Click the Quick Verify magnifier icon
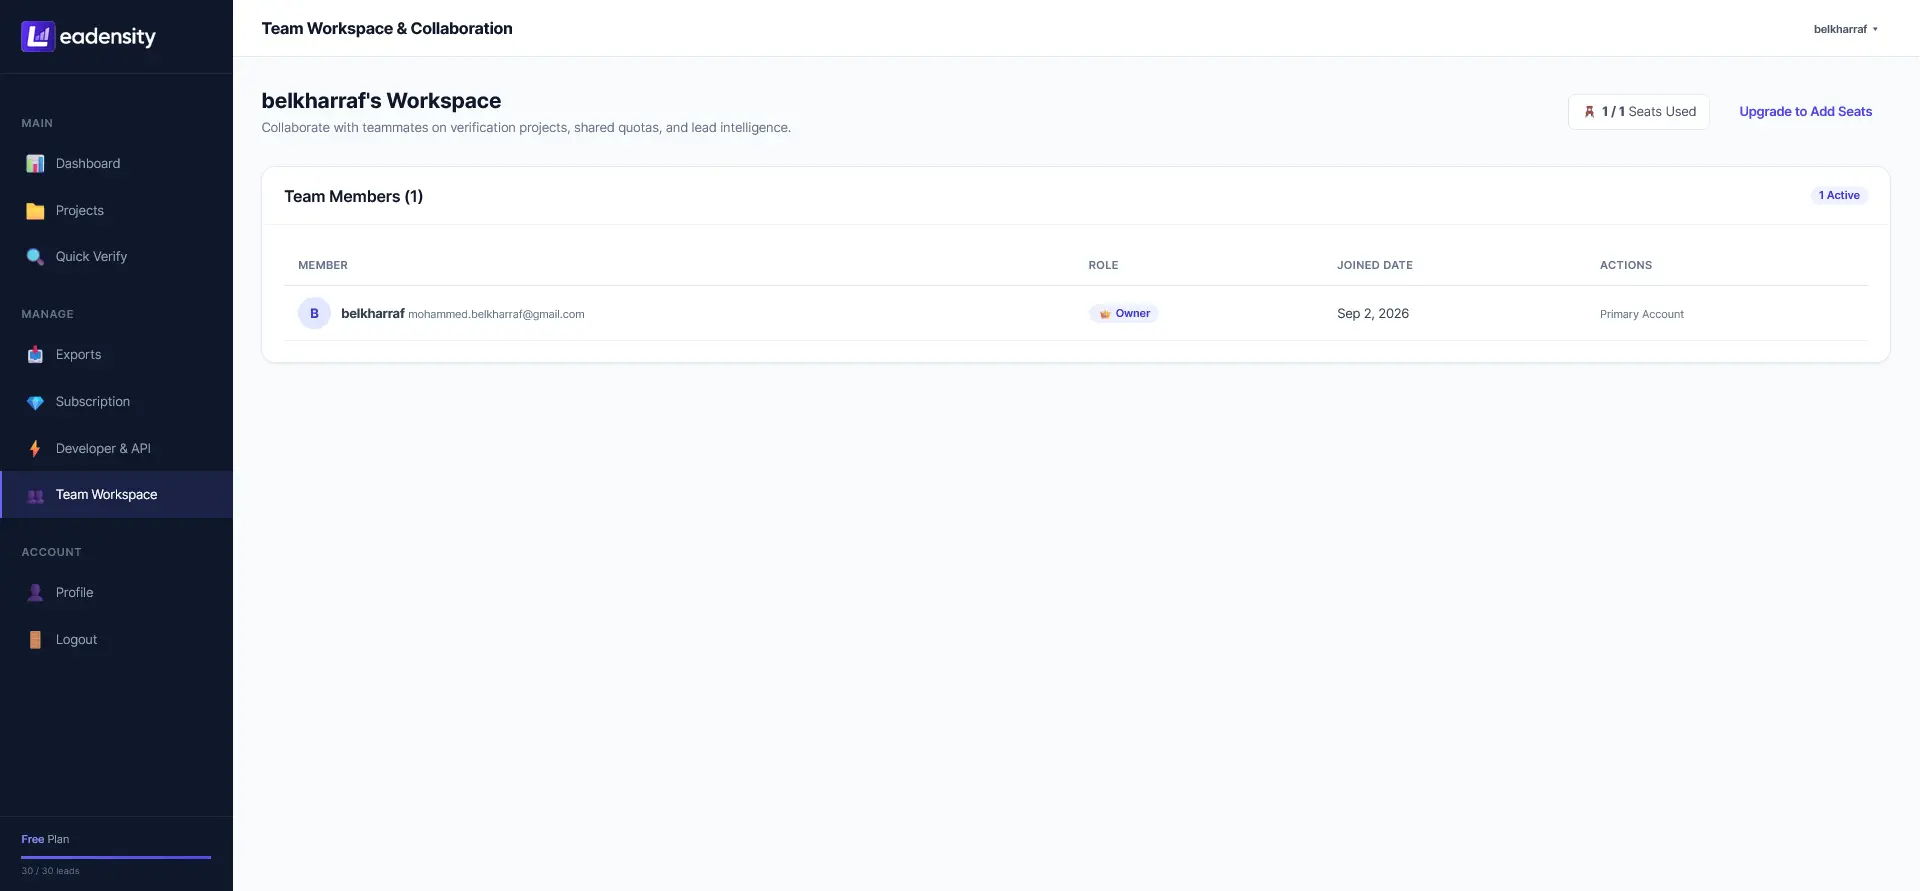 tap(35, 257)
